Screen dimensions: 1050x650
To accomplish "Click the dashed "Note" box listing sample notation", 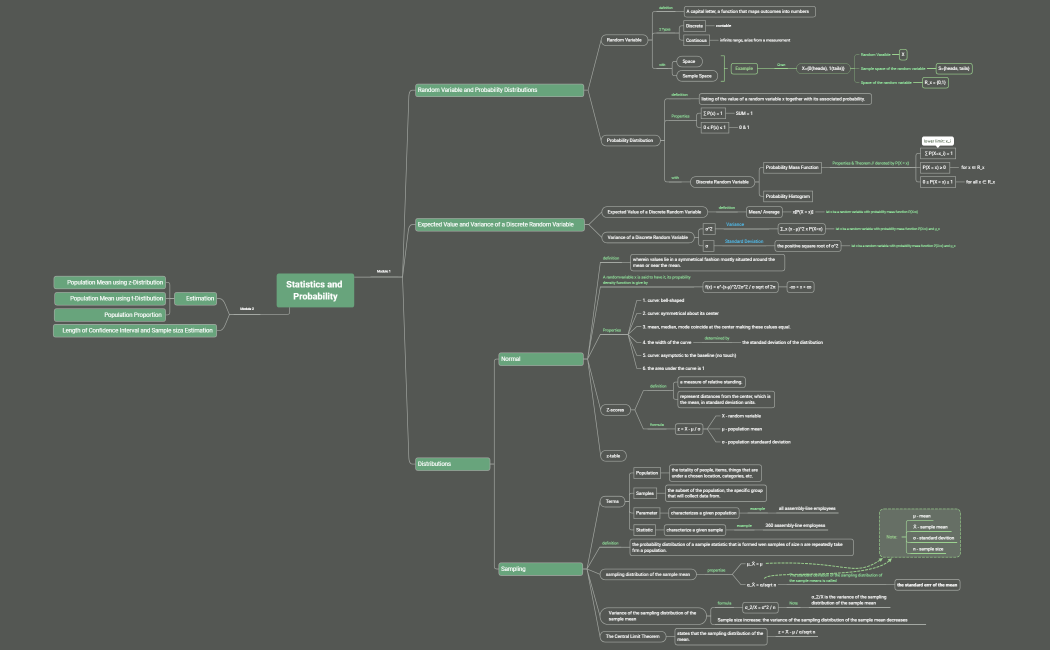I will click(919, 535).
